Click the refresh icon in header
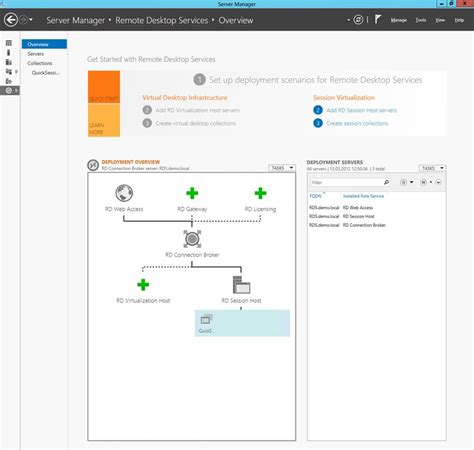Image resolution: width=474 pixels, height=450 pixels. (358, 20)
